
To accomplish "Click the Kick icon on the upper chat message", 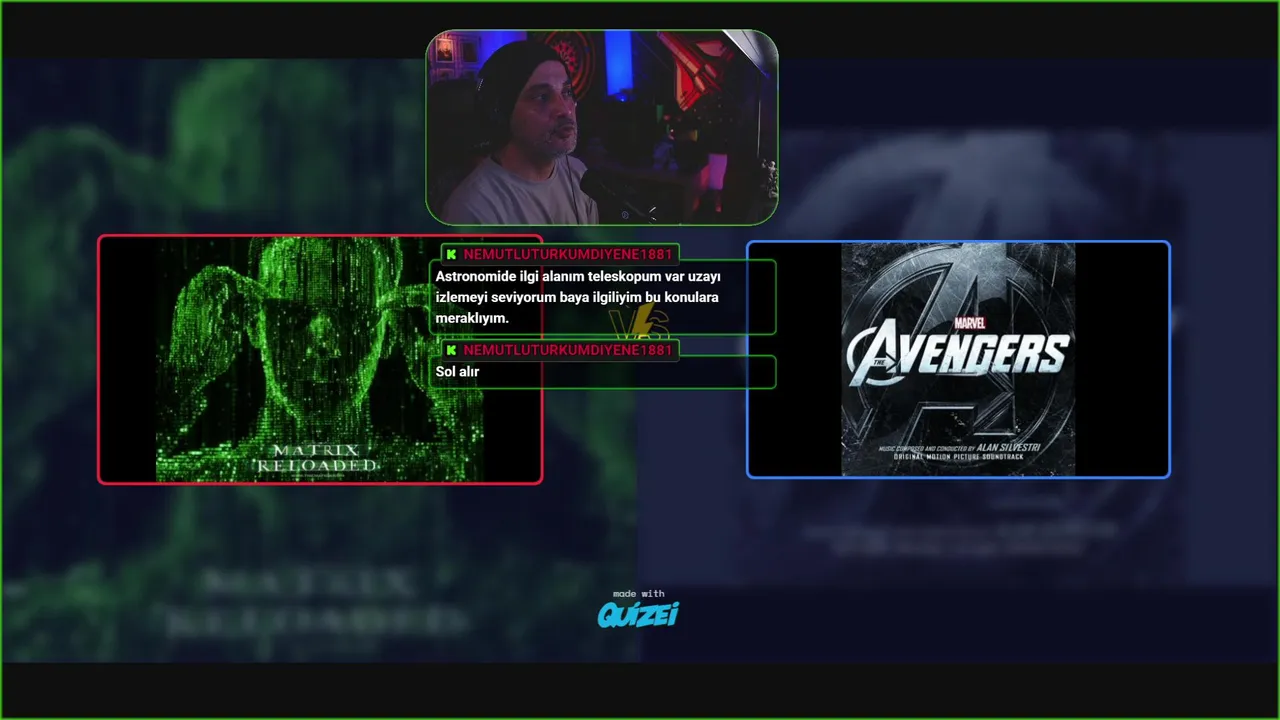I will point(452,254).
